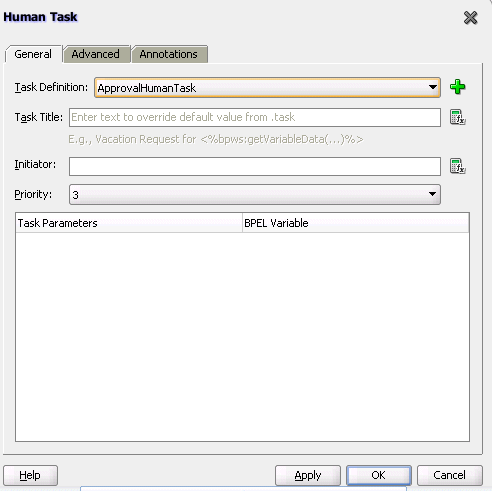
Task: Confirm with the OK button
Action: [379, 475]
